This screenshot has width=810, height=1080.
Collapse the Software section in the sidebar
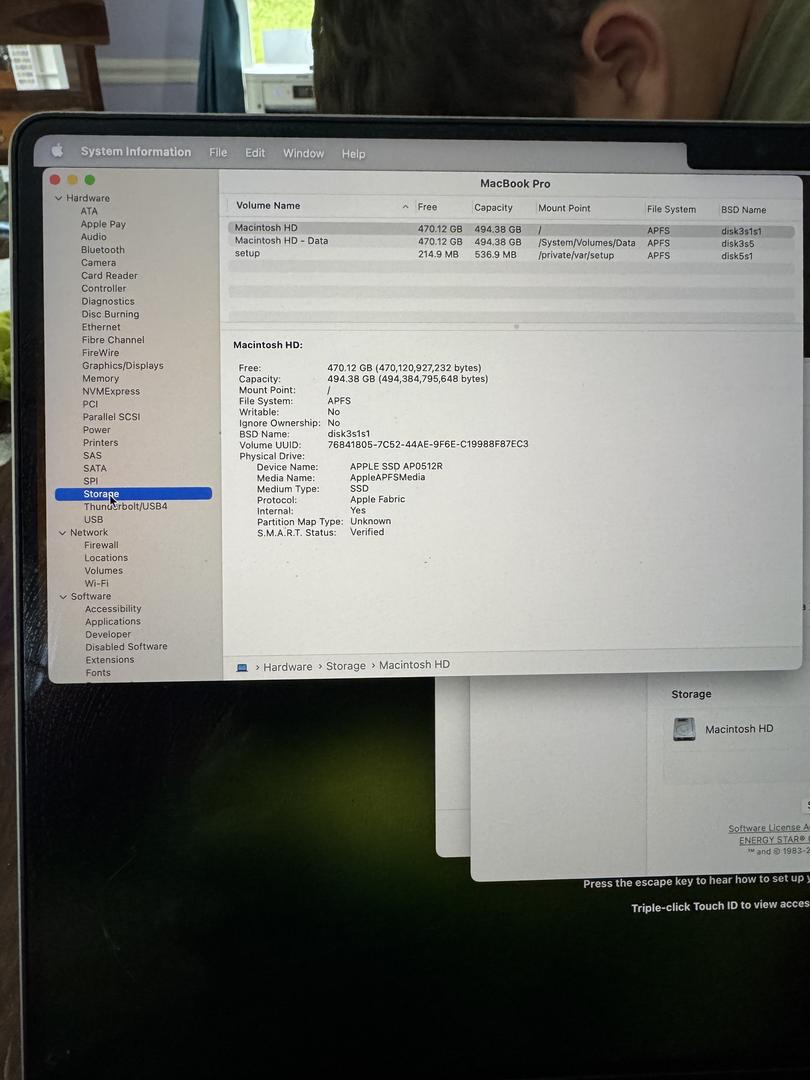tap(63, 596)
